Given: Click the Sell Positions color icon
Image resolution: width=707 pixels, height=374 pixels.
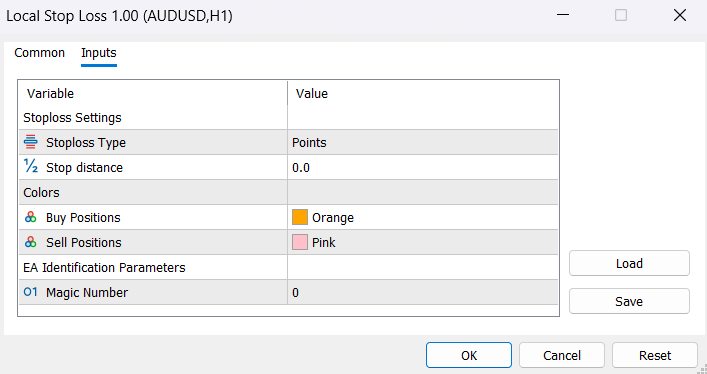Looking at the screenshot, I should point(31,242).
